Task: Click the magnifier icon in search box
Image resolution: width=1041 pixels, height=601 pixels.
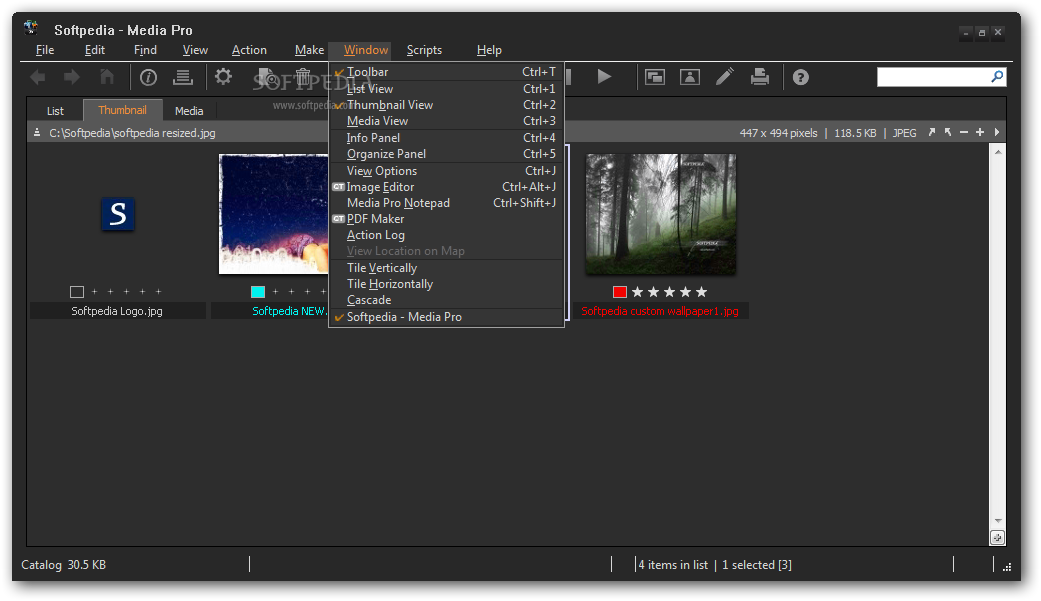Action: click(997, 77)
